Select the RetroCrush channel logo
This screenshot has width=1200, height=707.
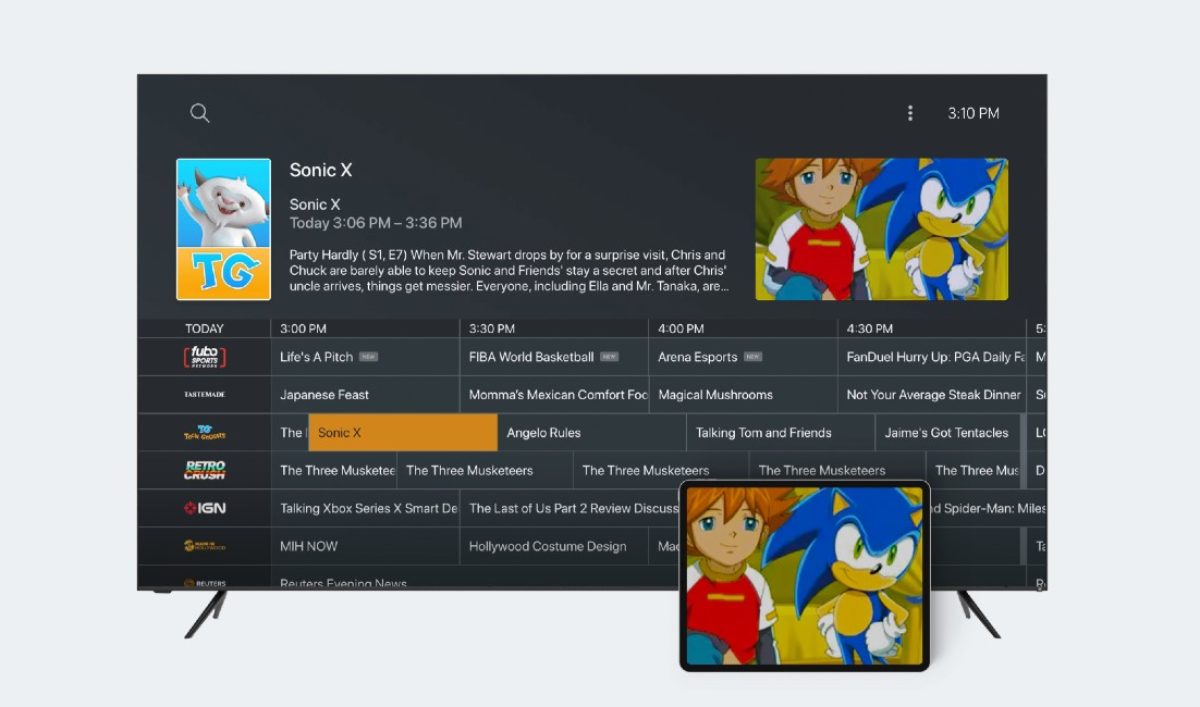tap(204, 470)
